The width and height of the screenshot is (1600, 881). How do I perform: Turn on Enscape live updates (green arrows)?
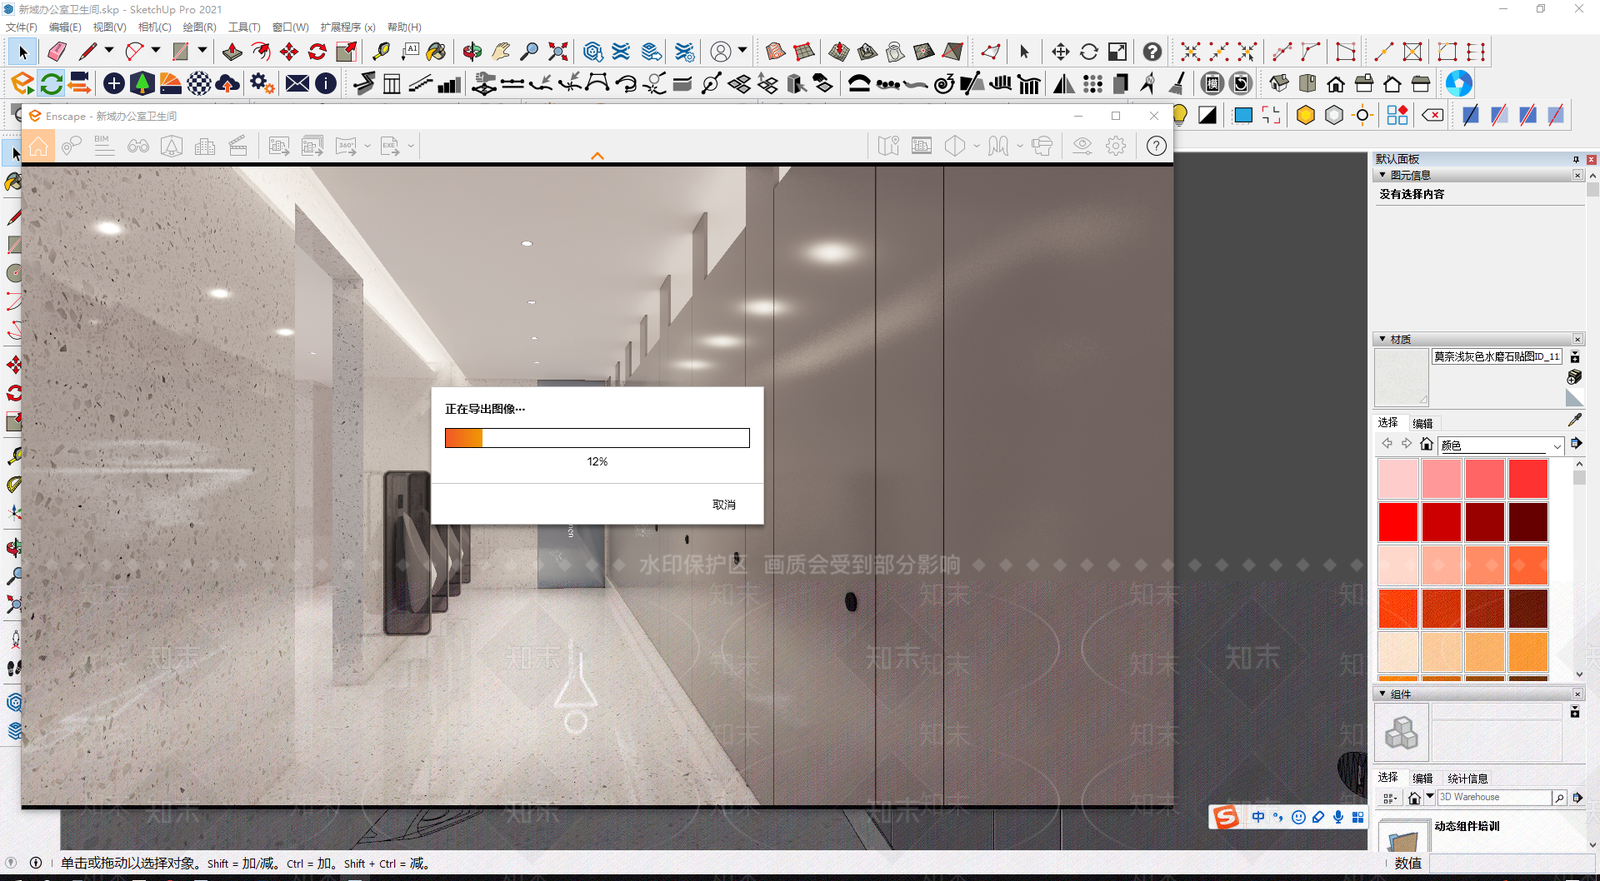click(x=51, y=84)
